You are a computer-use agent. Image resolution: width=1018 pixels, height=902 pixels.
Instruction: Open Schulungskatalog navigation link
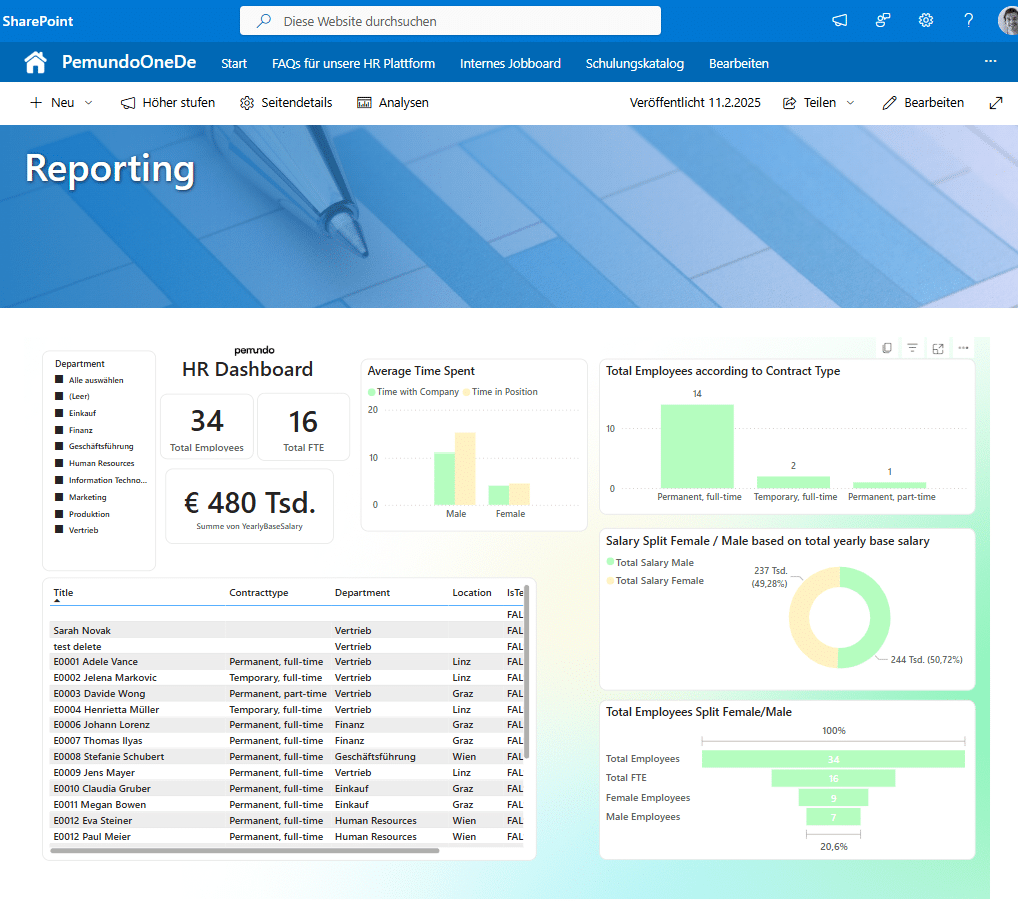click(634, 64)
